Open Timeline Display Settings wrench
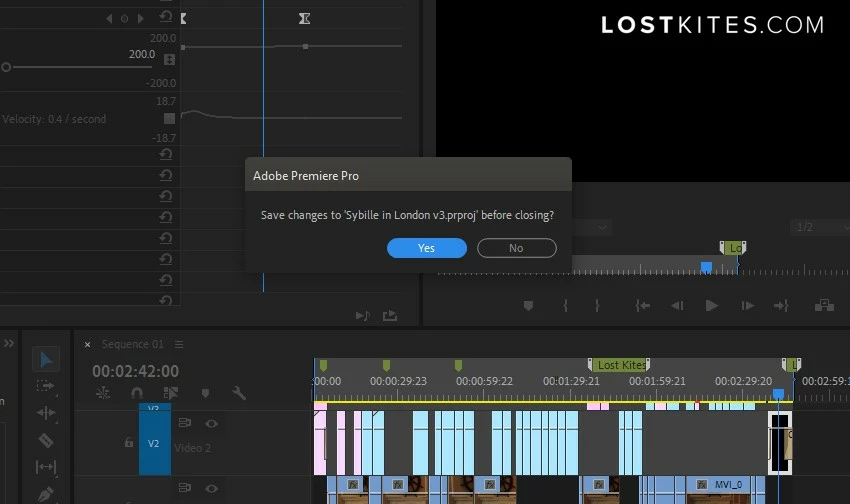The width and height of the screenshot is (850, 504). [x=239, y=393]
